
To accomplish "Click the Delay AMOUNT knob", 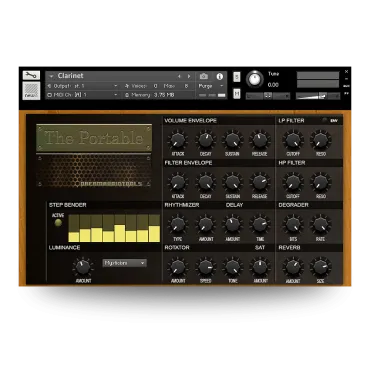I will tap(232, 224).
